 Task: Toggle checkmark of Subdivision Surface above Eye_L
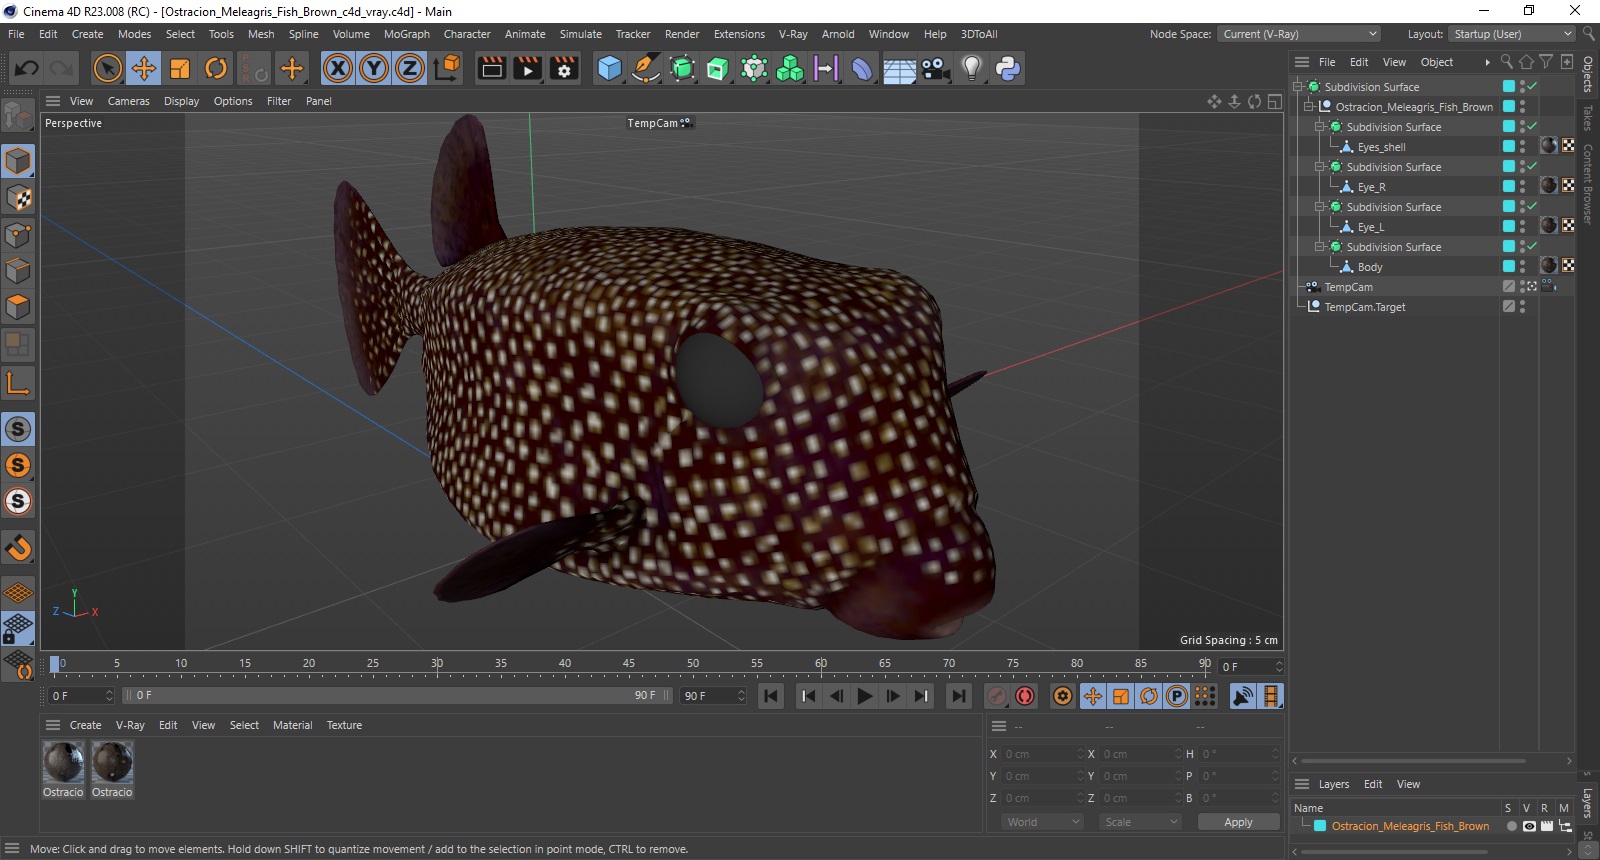tap(1532, 207)
